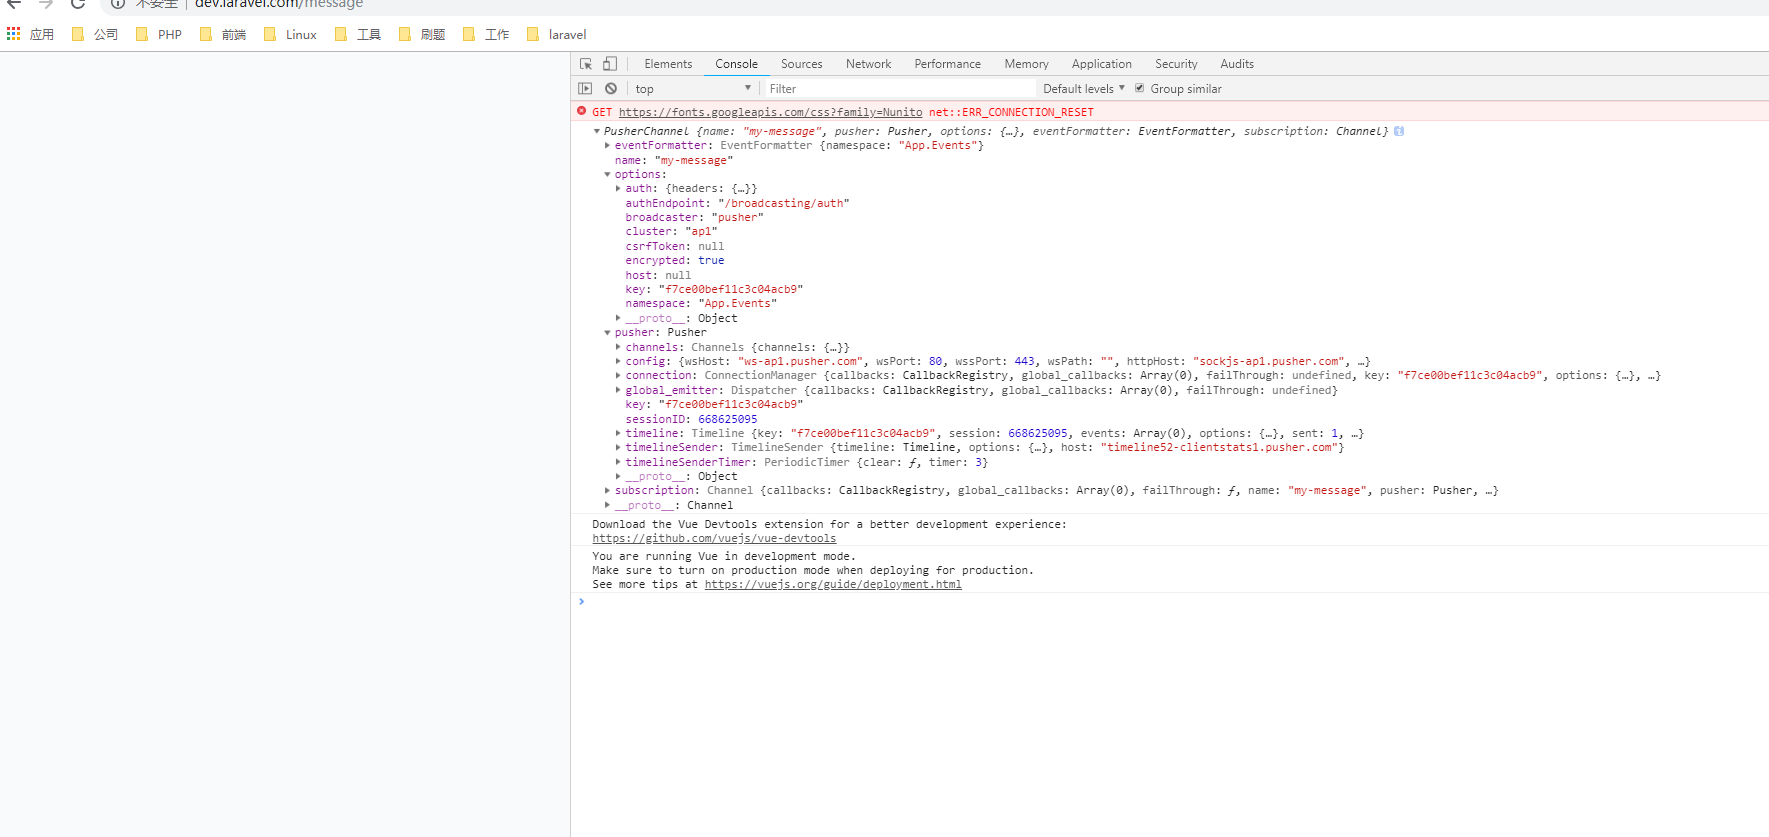Select the csrfToken: null line
The width and height of the screenshot is (1769, 837).
pyautogui.click(x=675, y=247)
